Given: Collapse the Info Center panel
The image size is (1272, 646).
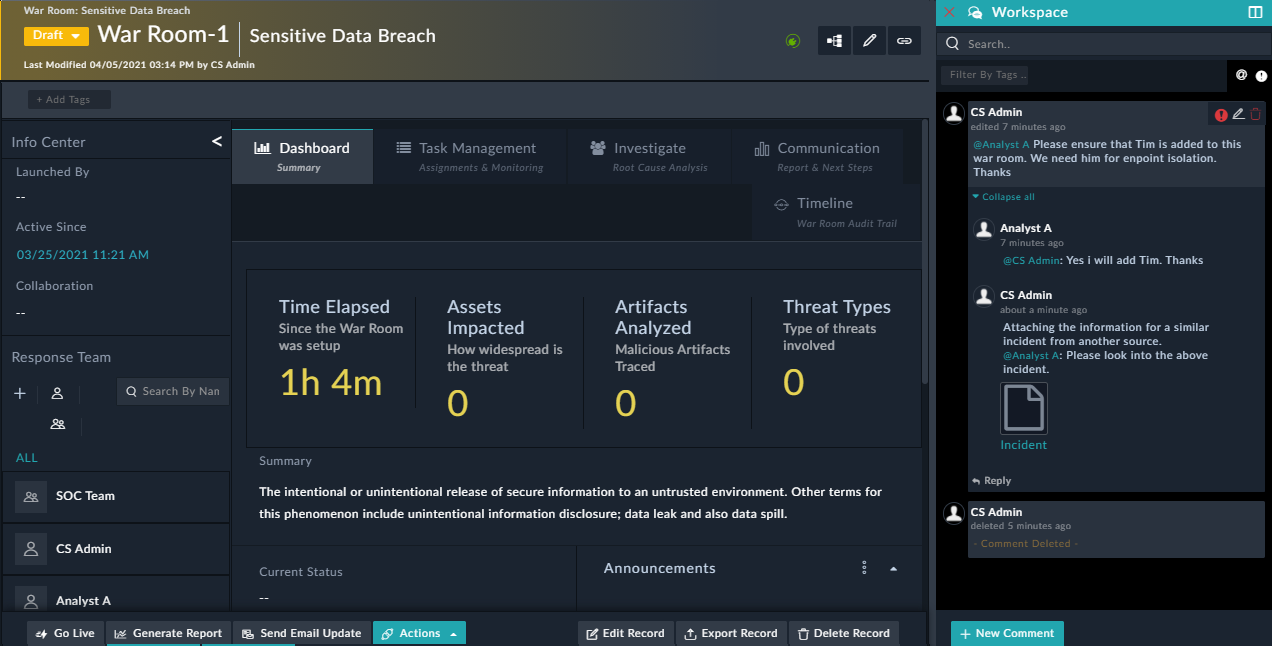Looking at the screenshot, I should 217,142.
